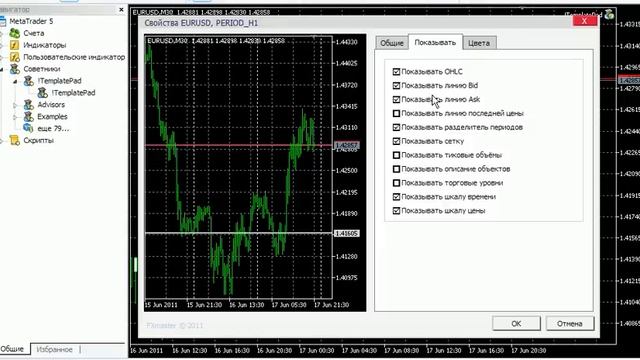Uncheck Показывать сетку checkbox

396,141
